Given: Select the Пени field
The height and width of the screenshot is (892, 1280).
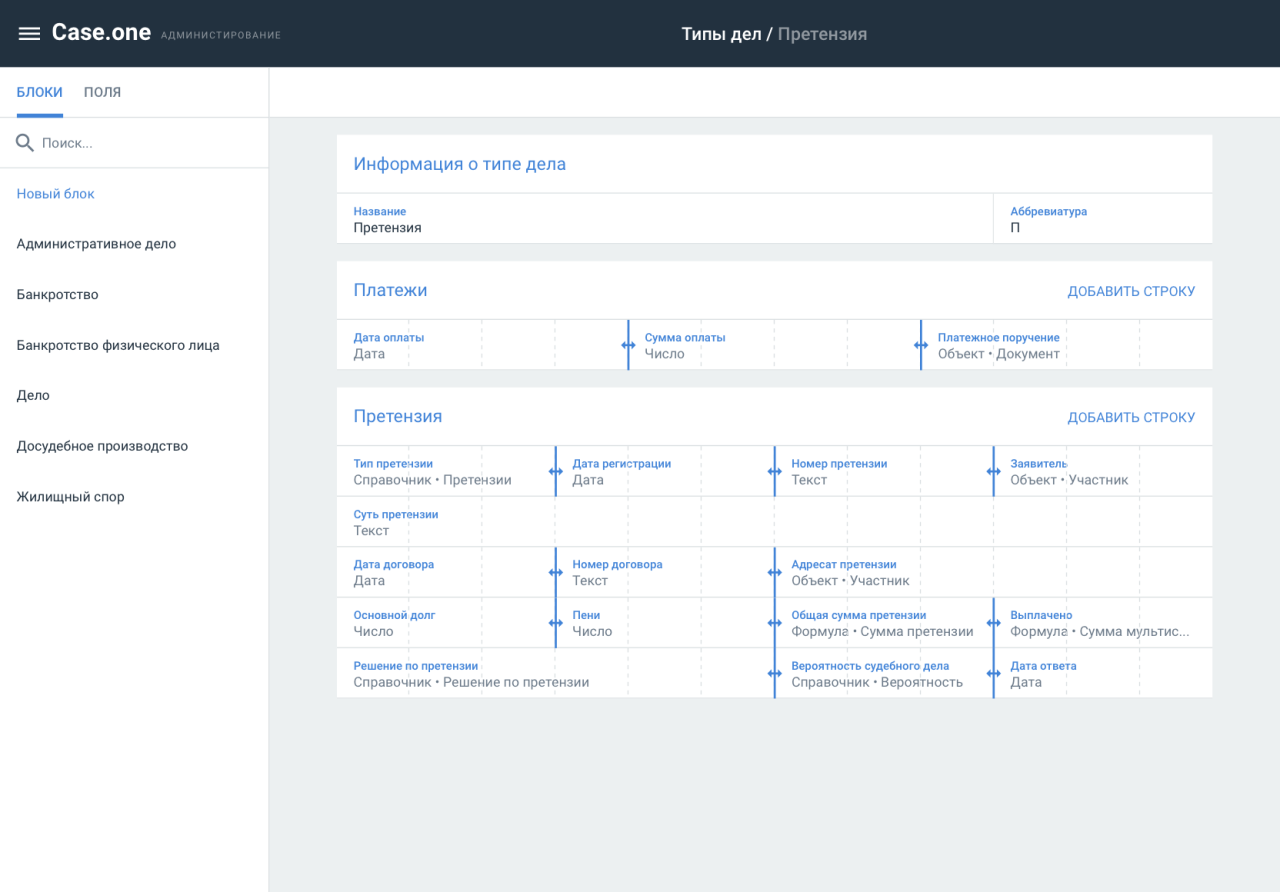Looking at the screenshot, I should click(665, 623).
